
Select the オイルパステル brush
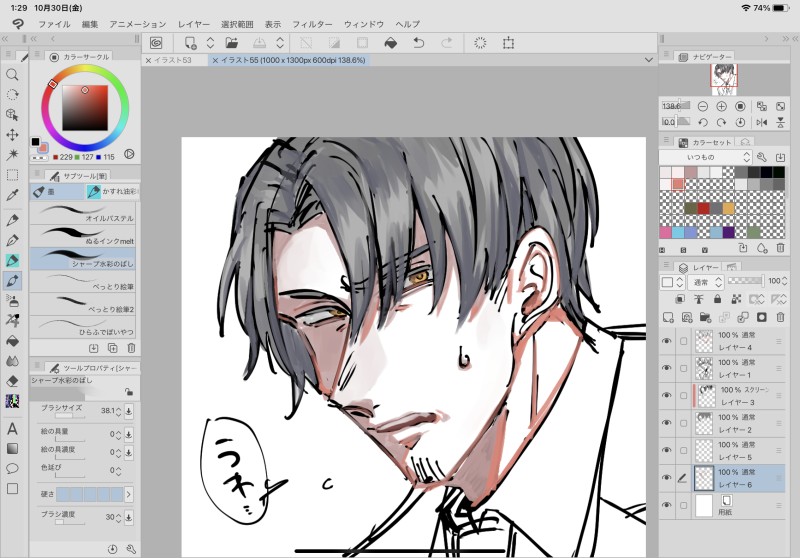pyautogui.click(x=83, y=212)
